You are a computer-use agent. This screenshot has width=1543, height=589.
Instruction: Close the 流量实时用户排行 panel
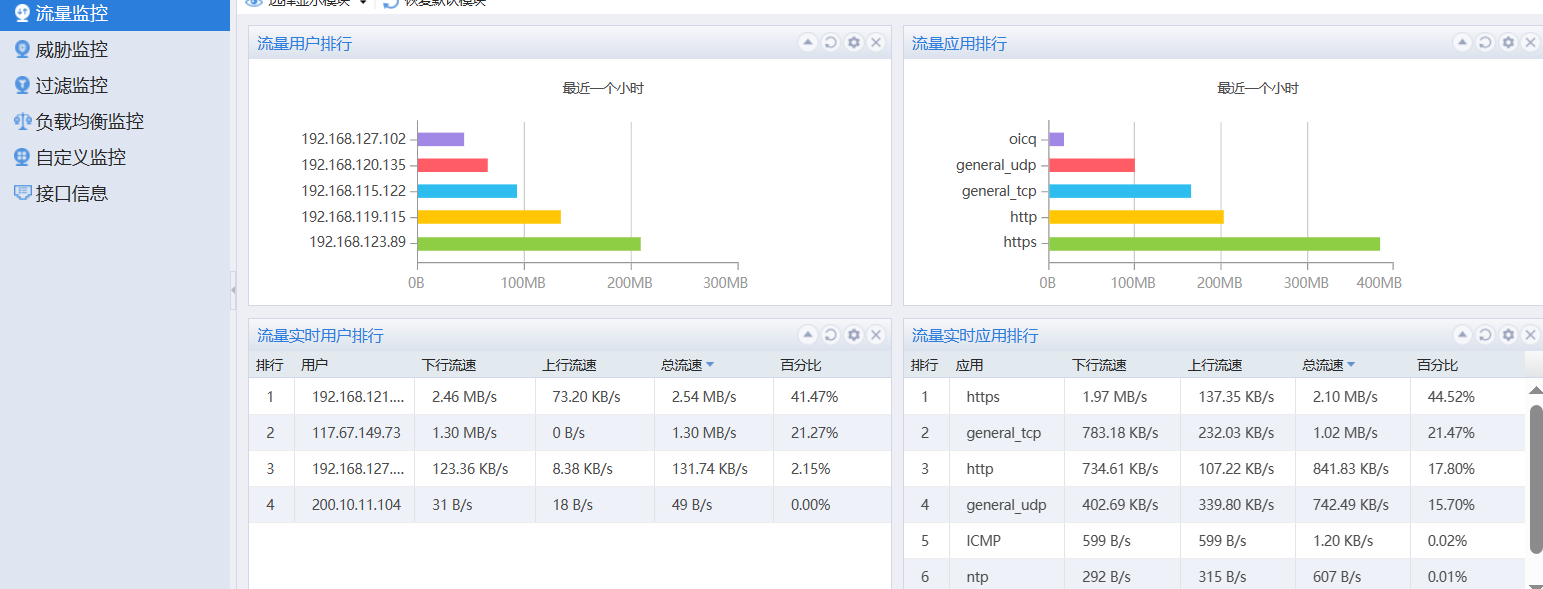tap(876, 334)
